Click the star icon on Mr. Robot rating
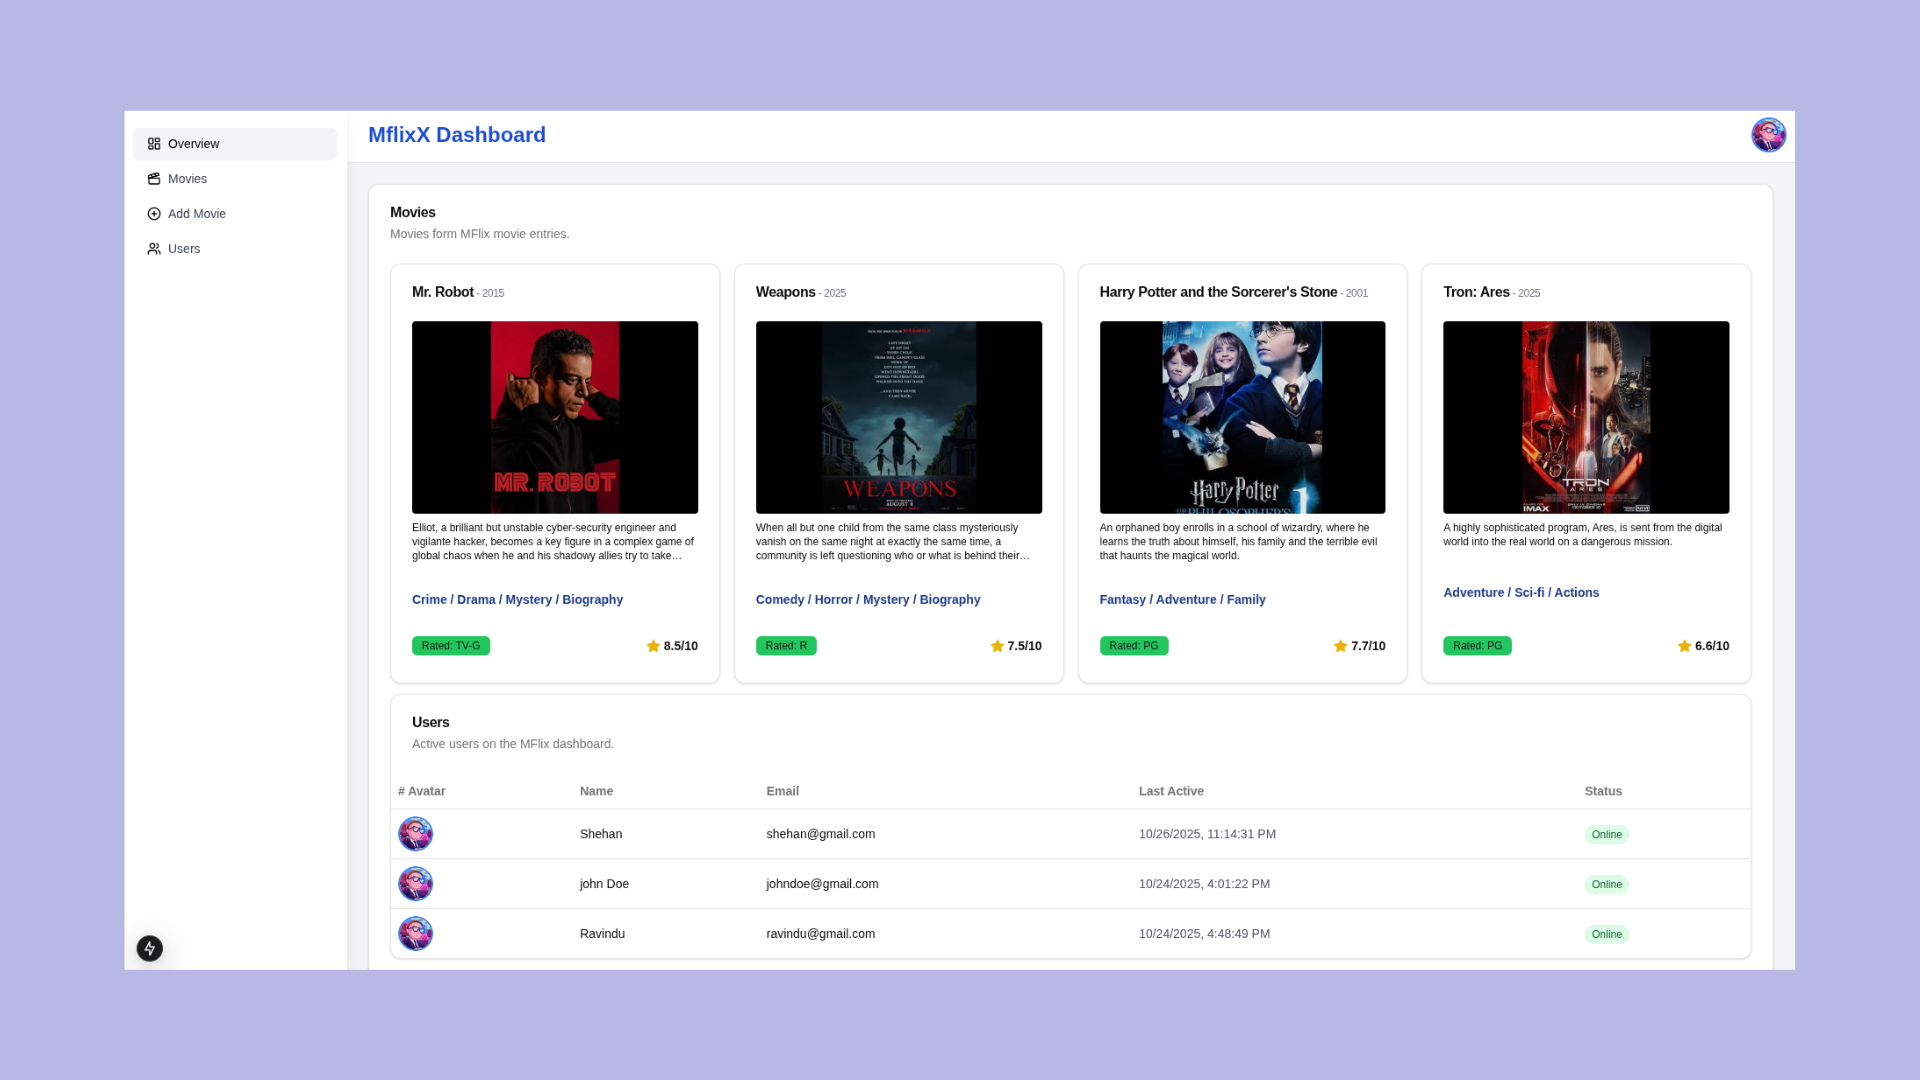The width and height of the screenshot is (1920, 1080). [653, 646]
